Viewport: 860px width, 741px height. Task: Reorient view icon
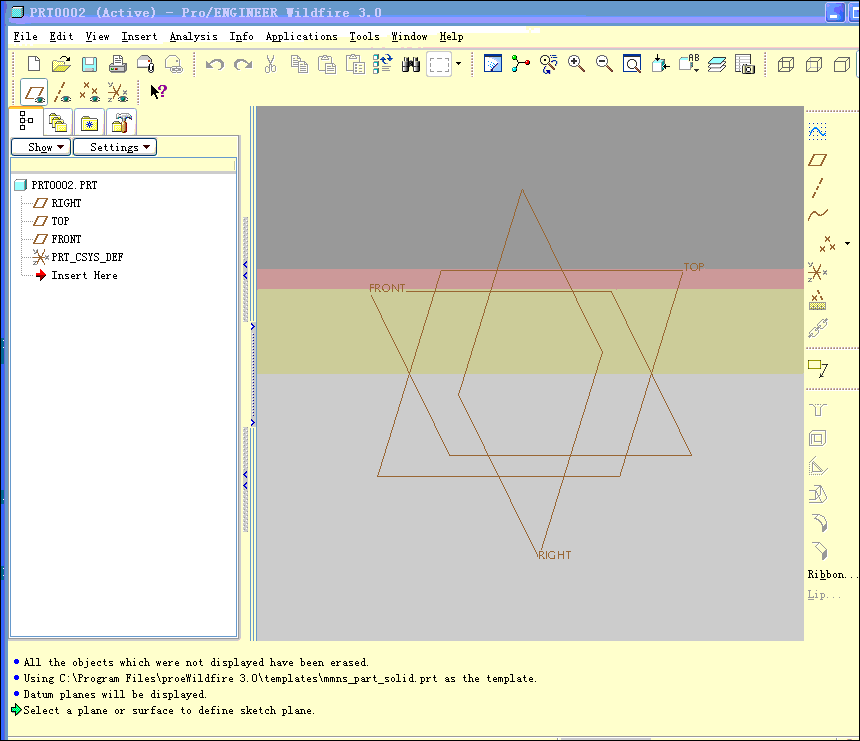point(660,64)
